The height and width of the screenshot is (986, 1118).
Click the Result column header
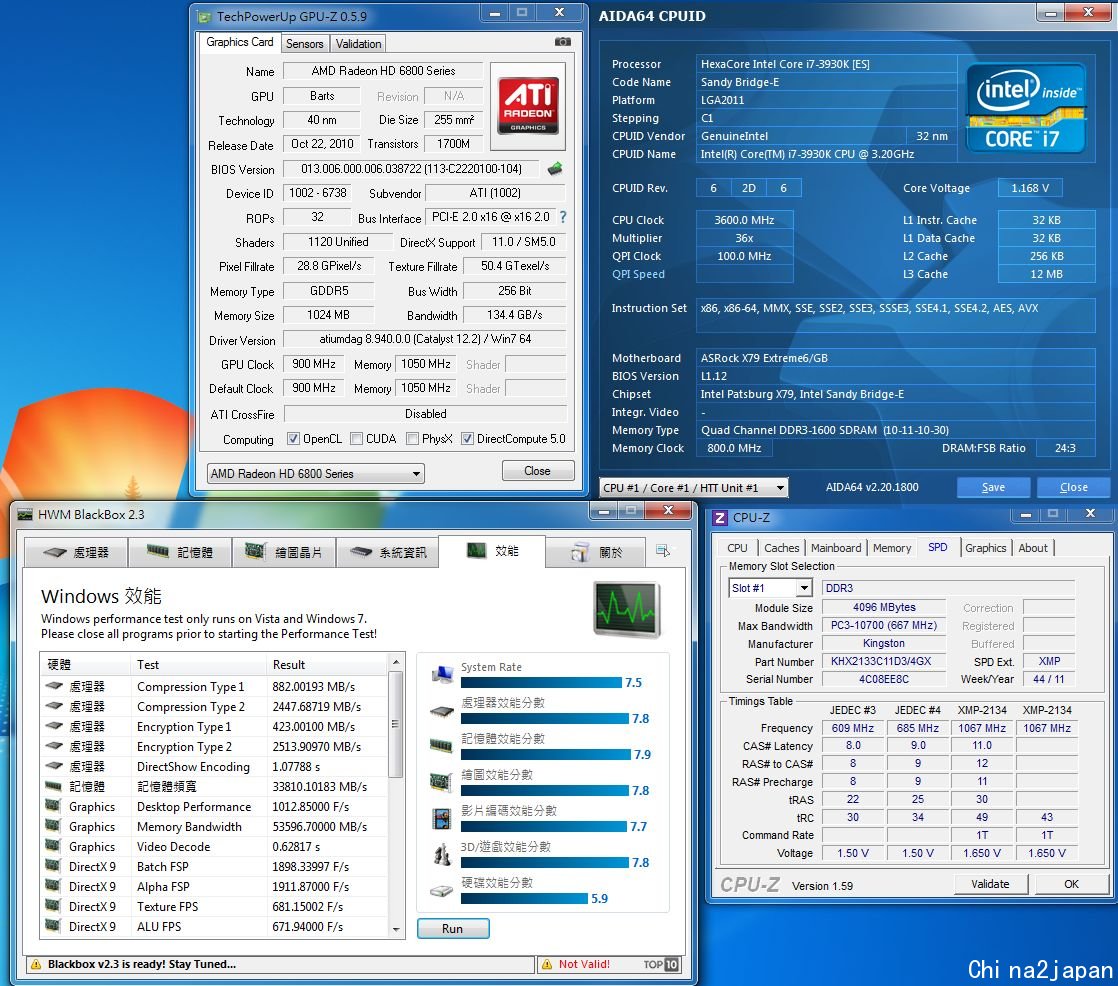pos(327,664)
